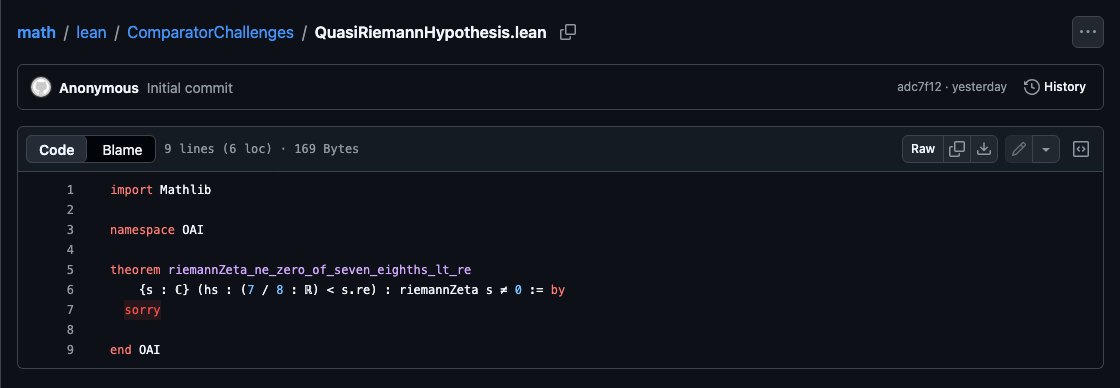Click the Anonymous author name

point(99,88)
